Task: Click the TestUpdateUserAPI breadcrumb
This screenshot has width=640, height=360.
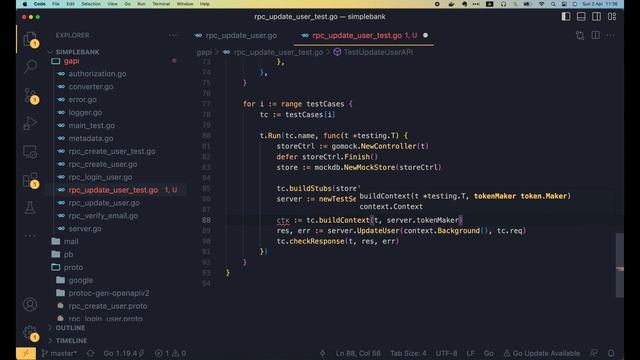Action: (373, 52)
